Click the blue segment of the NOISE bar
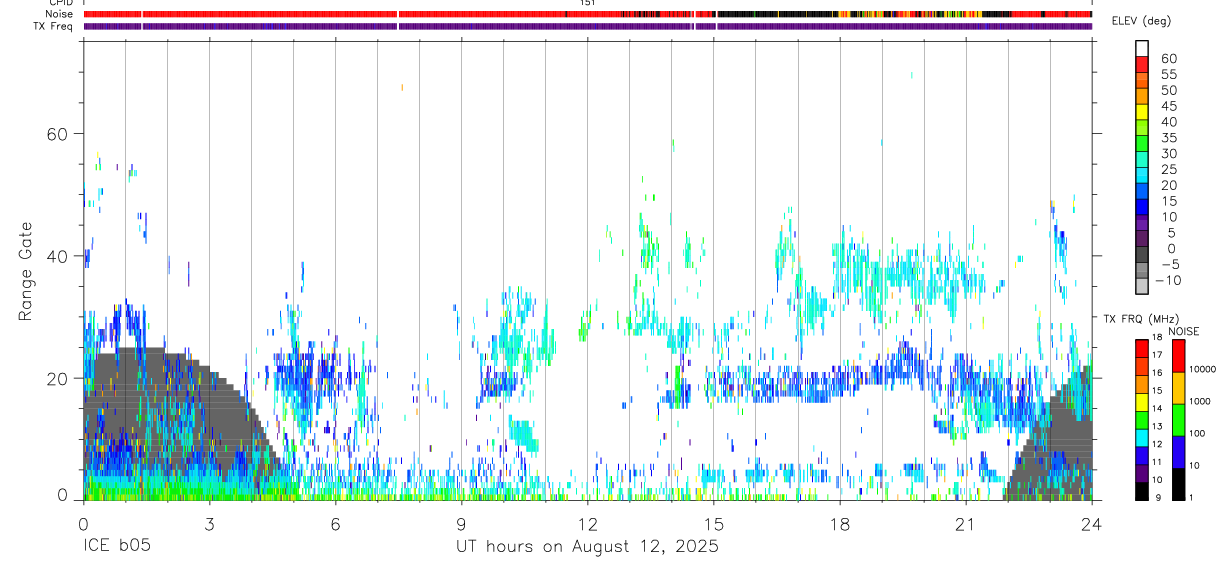The width and height of the screenshot is (1228, 567). coord(1178,451)
